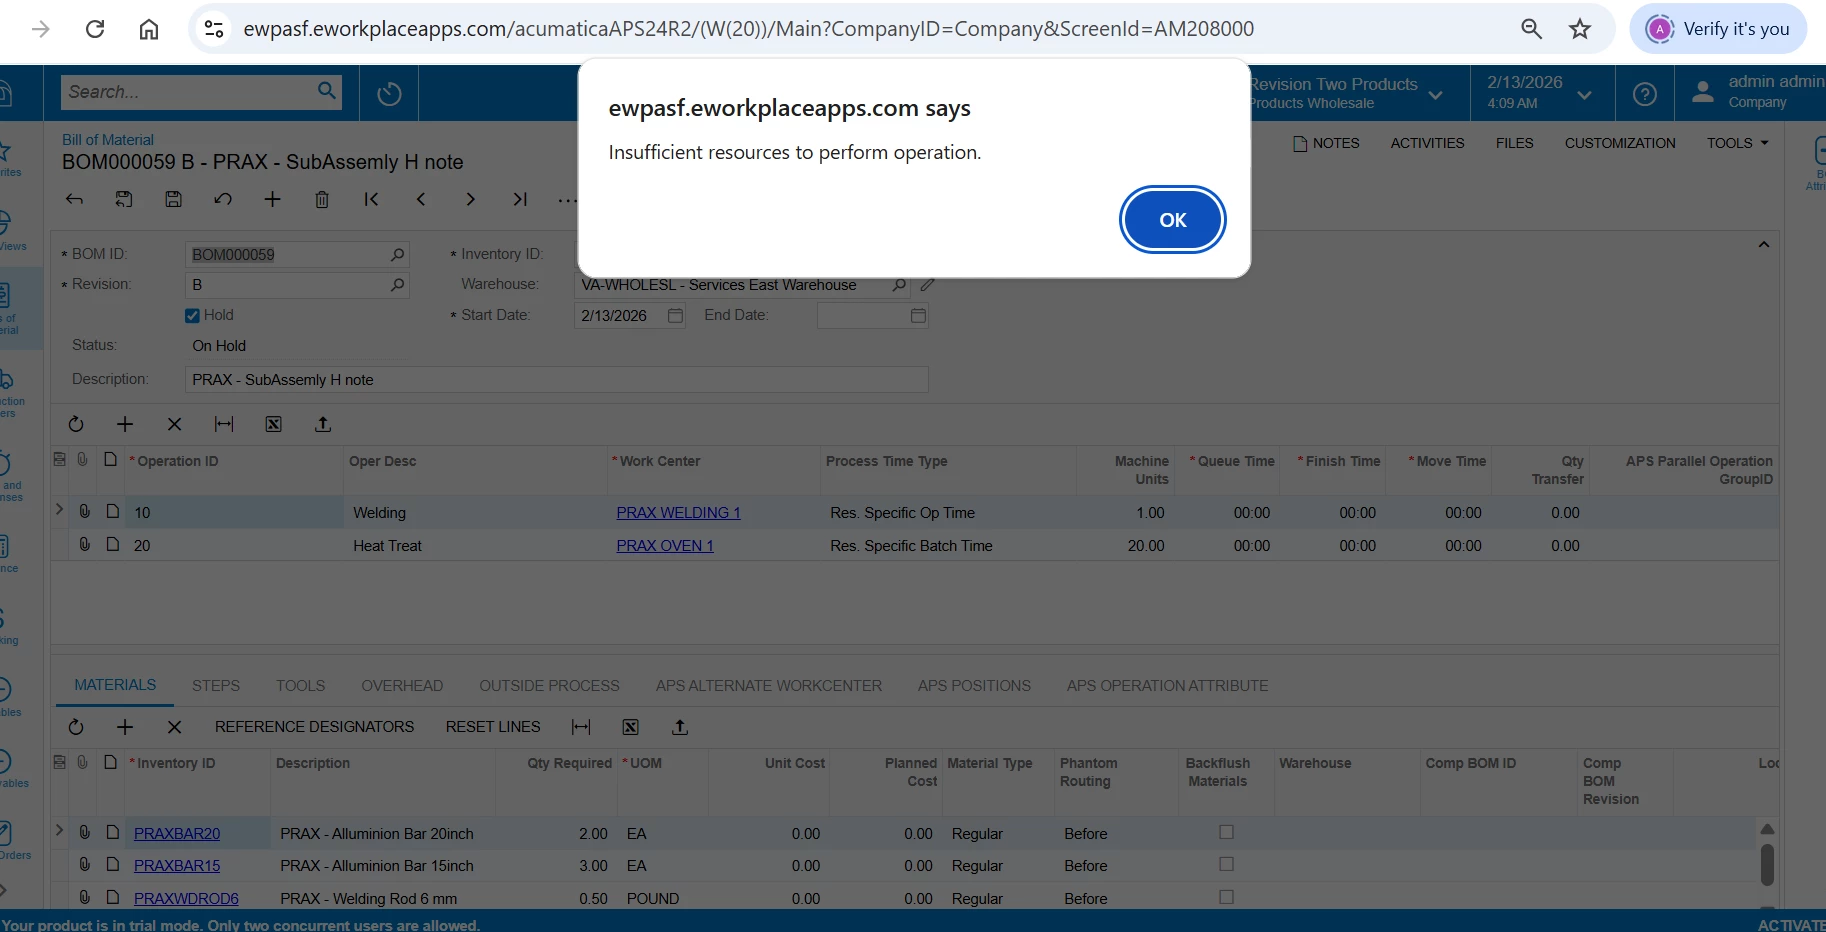This screenshot has width=1826, height=932.
Task: Click the search magnifier in Acumatica search box
Action: point(327,91)
